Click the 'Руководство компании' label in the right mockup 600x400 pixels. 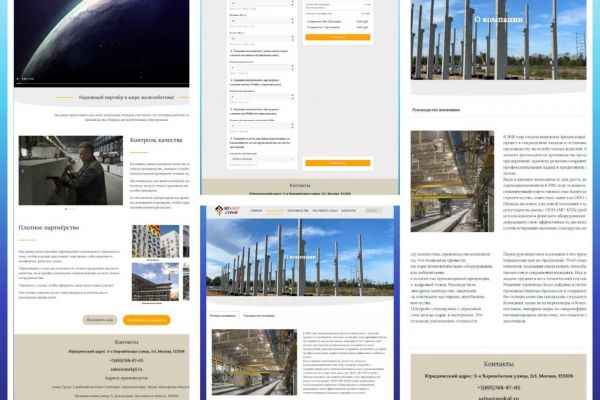436,110
